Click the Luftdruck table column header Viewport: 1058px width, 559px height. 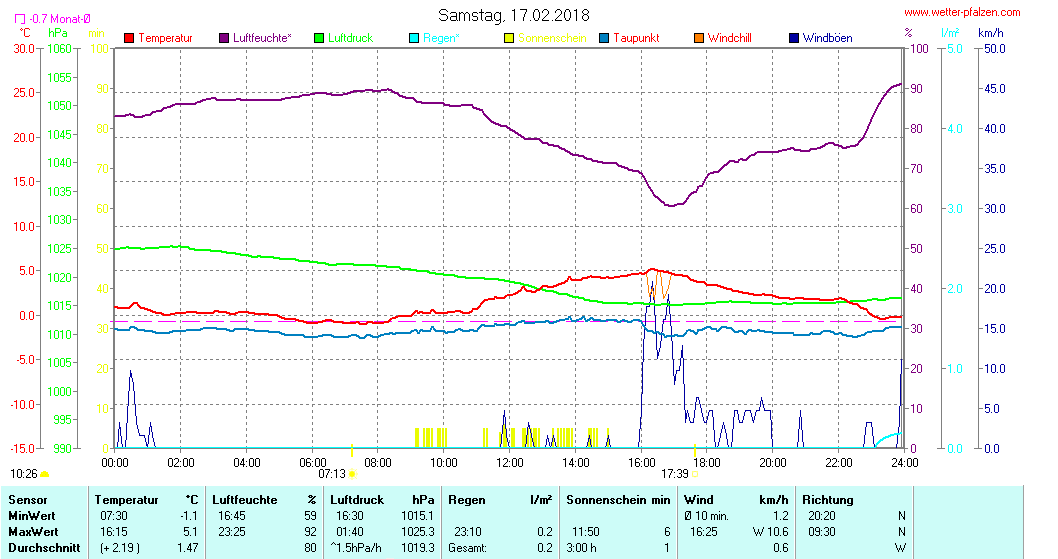(357, 500)
